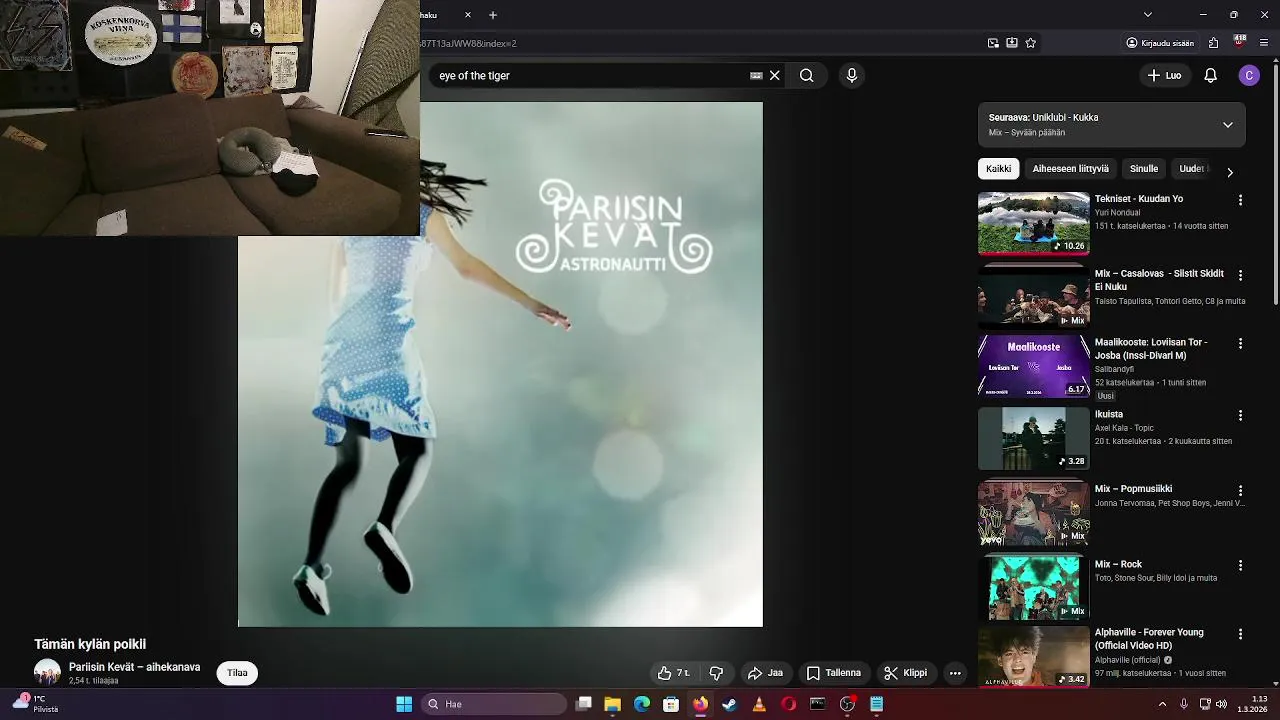This screenshot has height=720, width=1280.
Task: Open the Mix – Popmusiikki thumbnail
Action: pyautogui.click(x=1033, y=513)
